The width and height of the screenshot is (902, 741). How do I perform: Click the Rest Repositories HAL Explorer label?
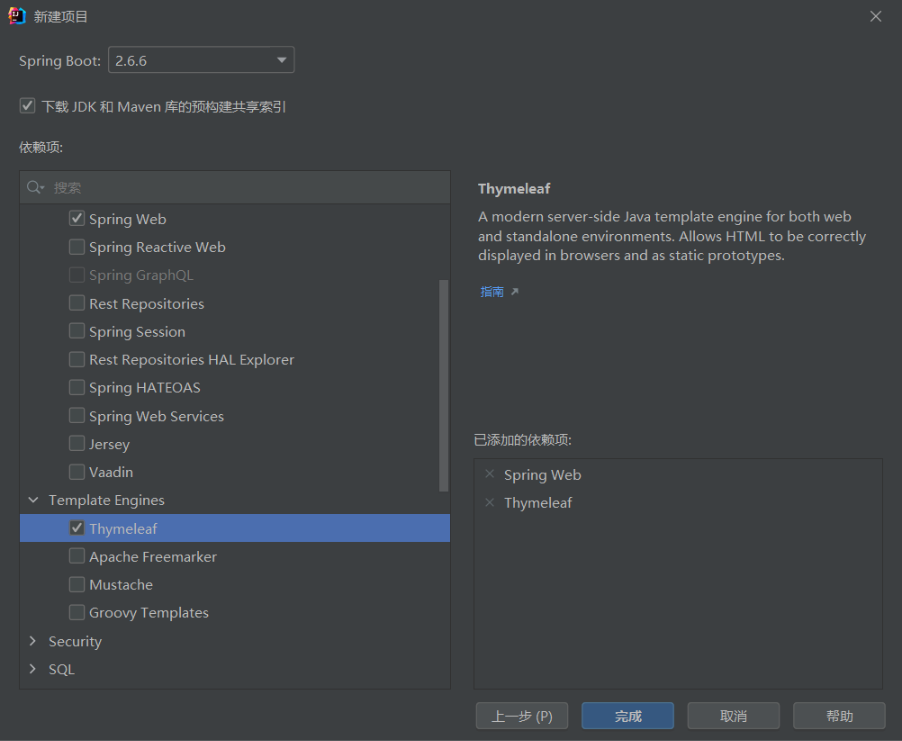pos(192,360)
